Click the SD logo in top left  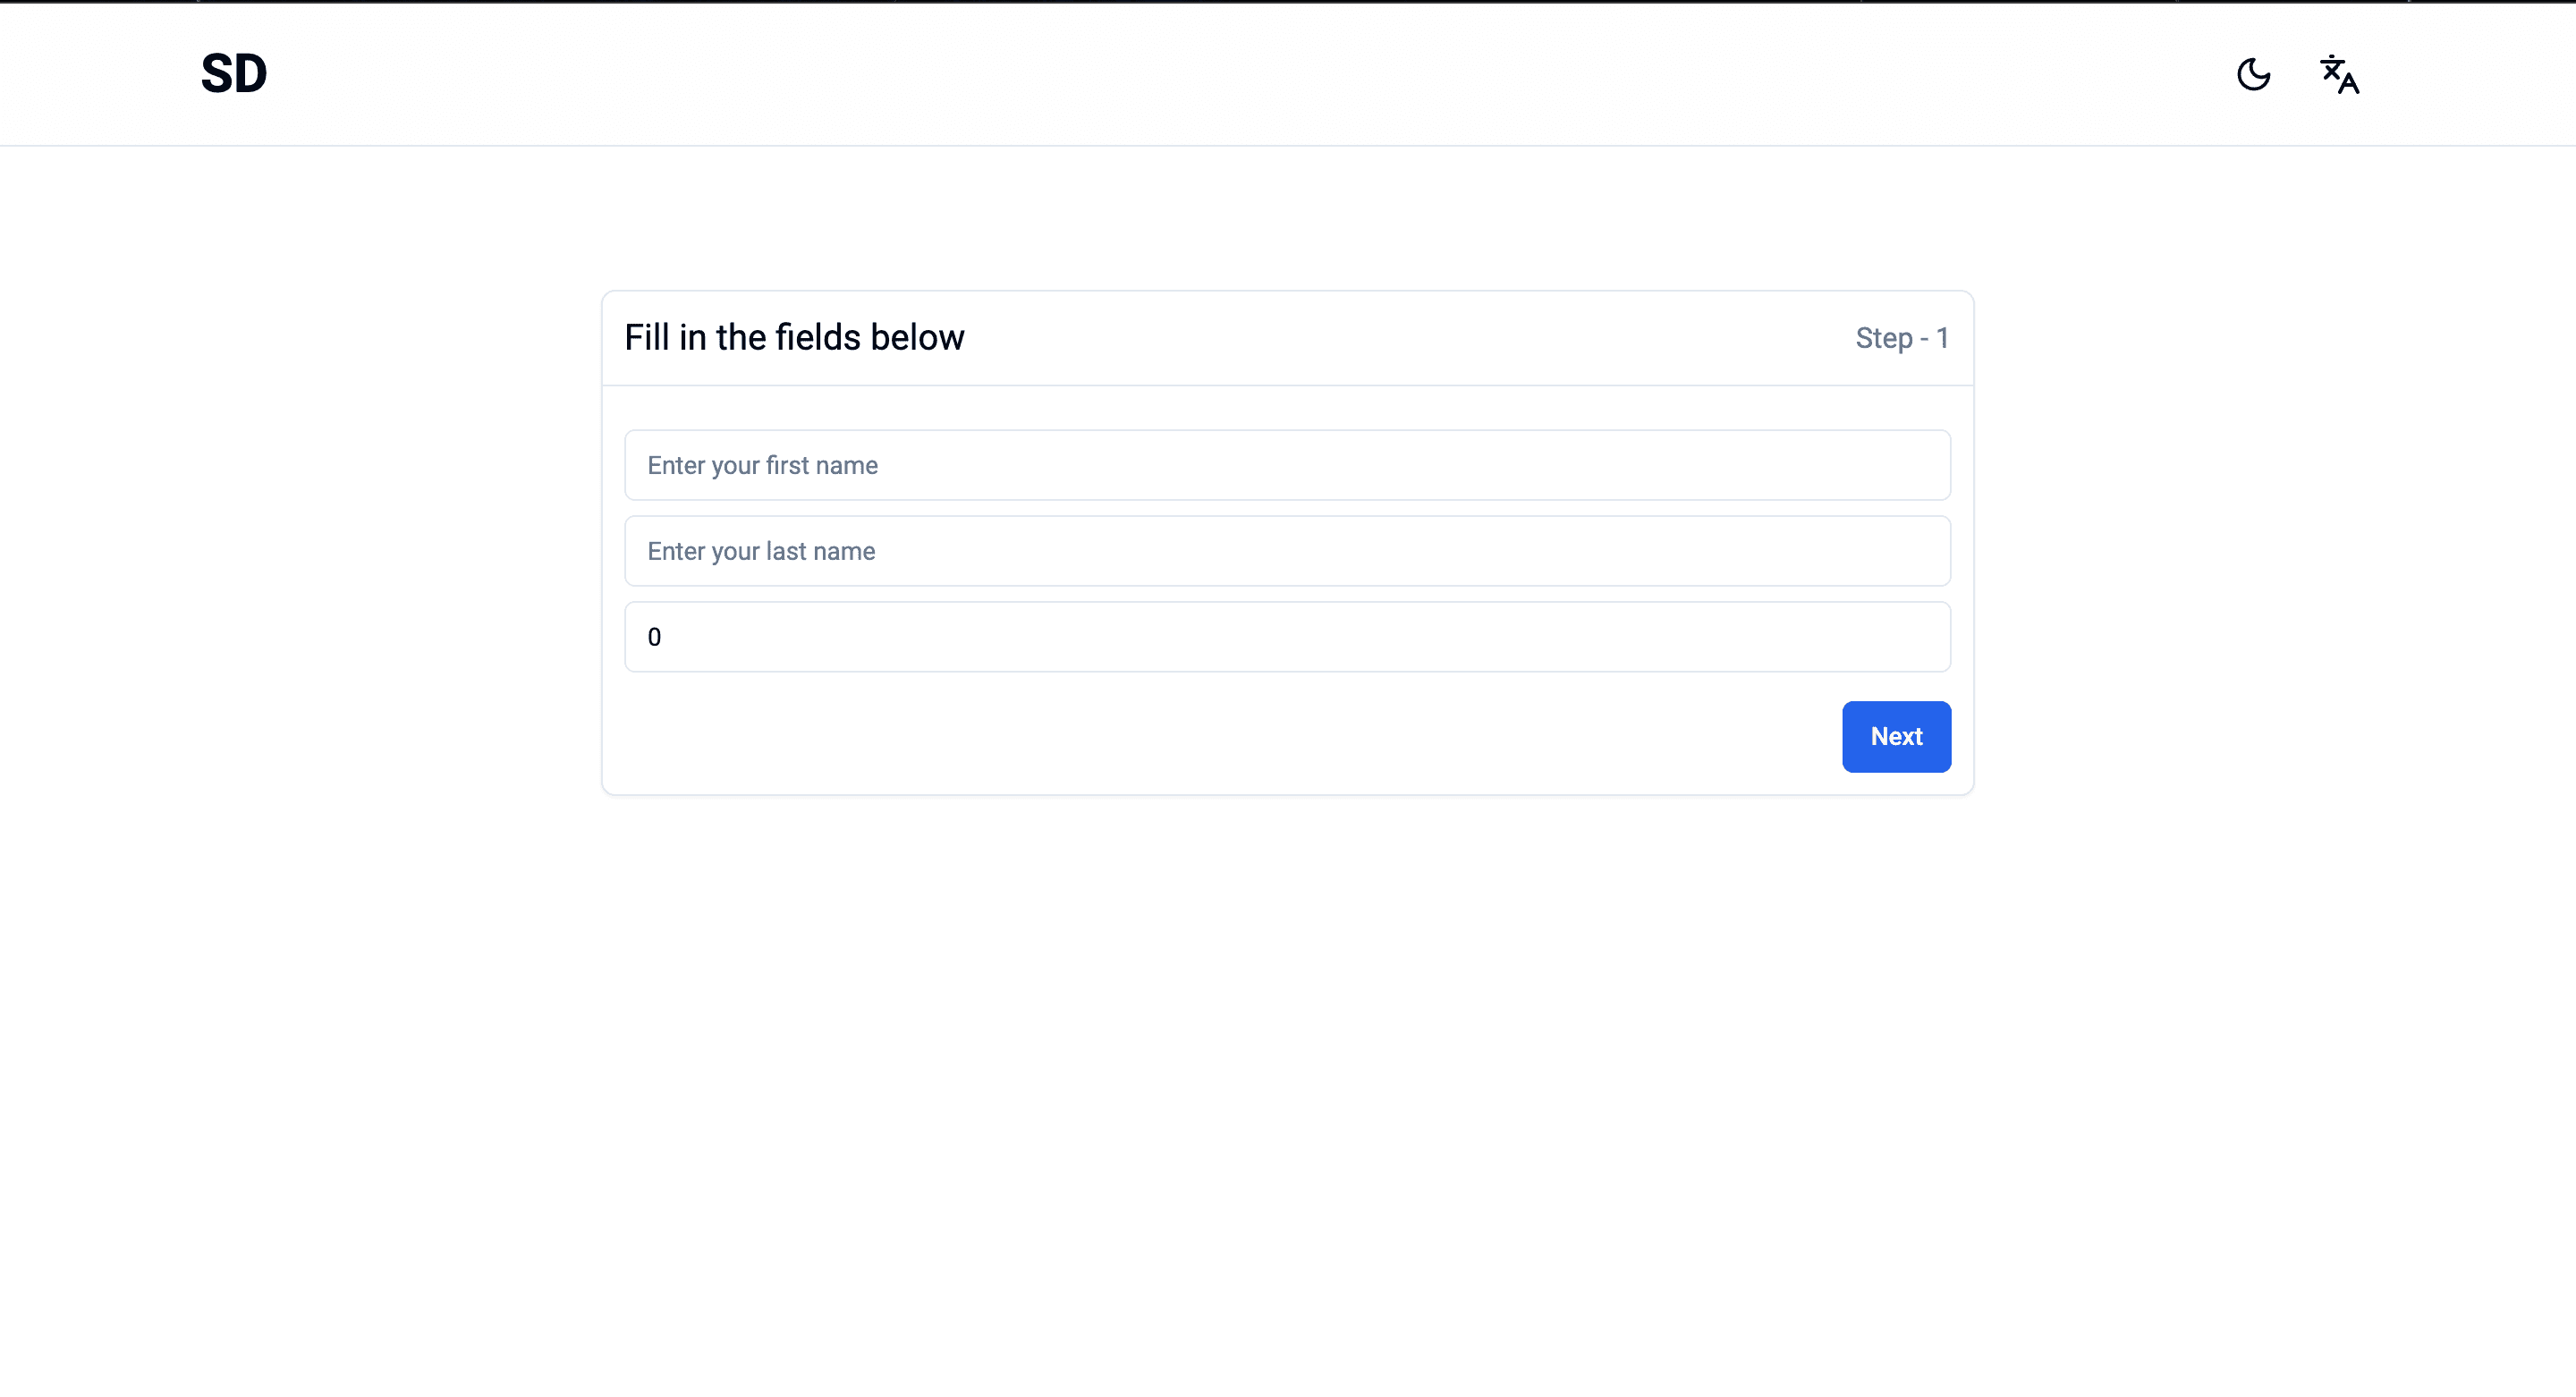(x=233, y=72)
